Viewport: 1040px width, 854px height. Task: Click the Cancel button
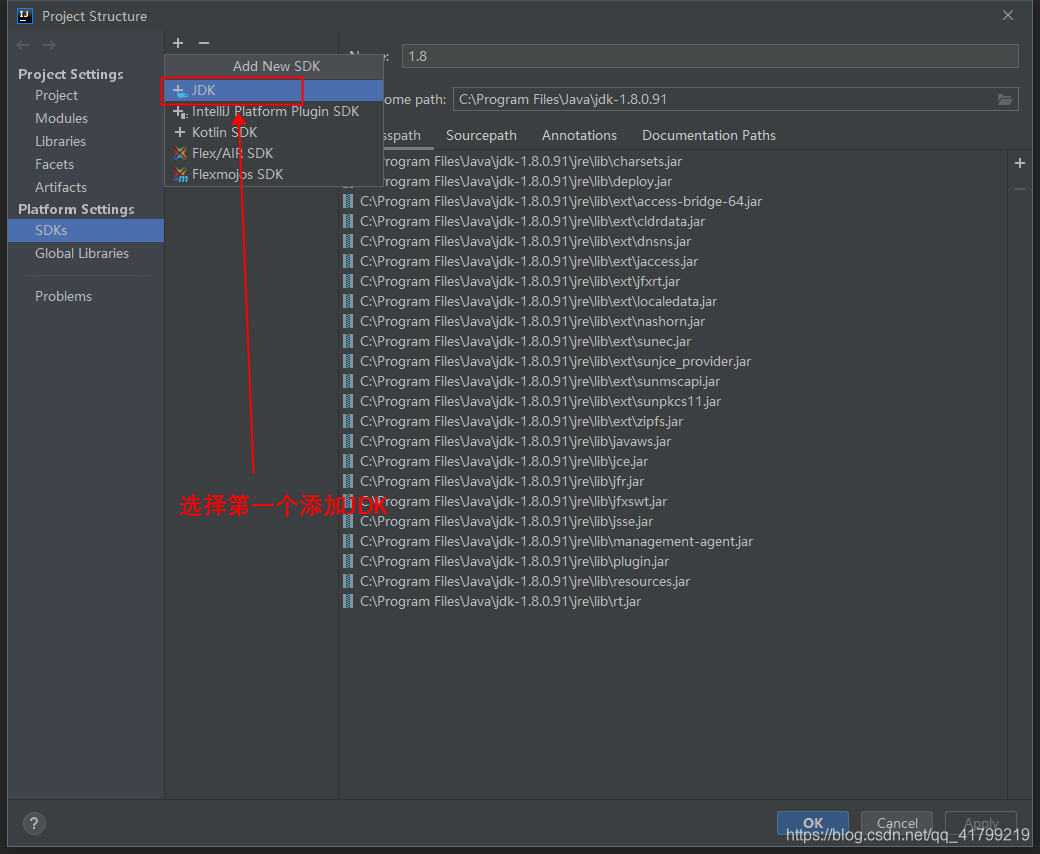[897, 823]
